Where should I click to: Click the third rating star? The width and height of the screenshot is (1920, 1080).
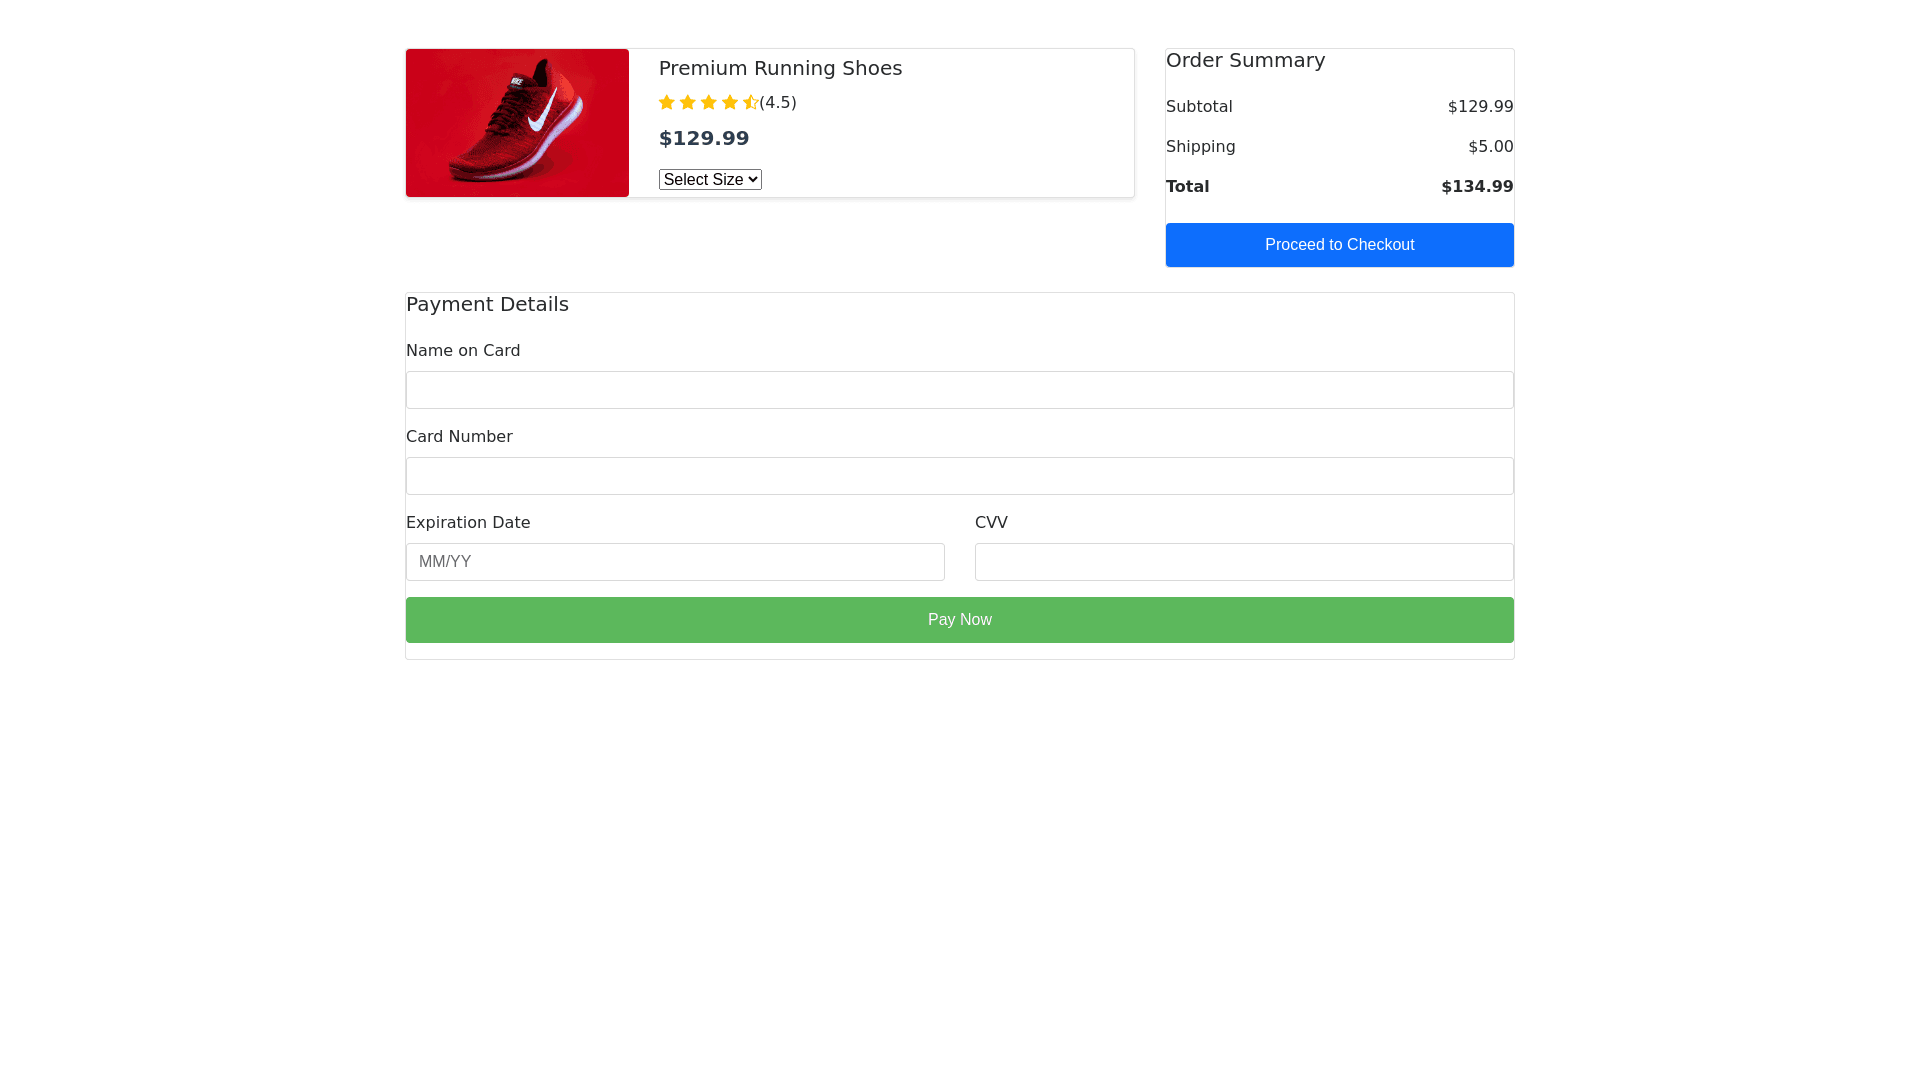click(x=709, y=102)
